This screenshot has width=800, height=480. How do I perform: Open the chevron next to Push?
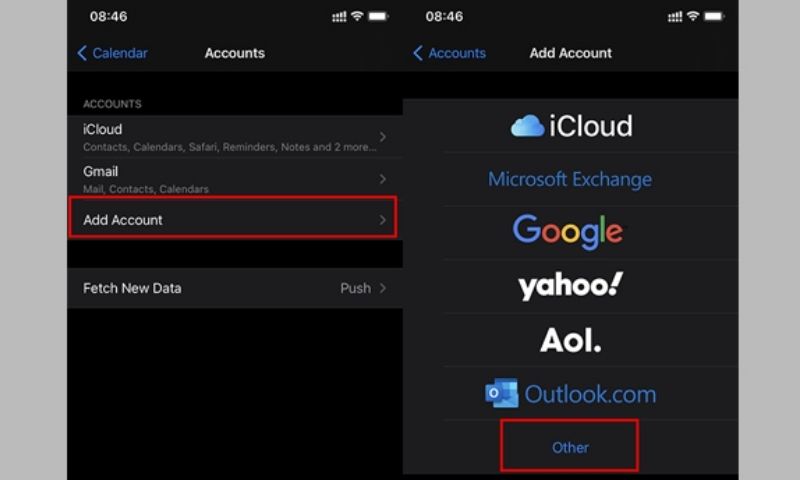click(383, 288)
